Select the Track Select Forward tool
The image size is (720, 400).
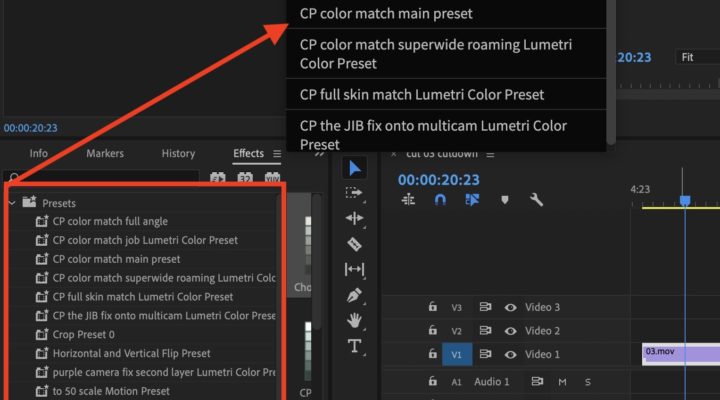coord(354,193)
